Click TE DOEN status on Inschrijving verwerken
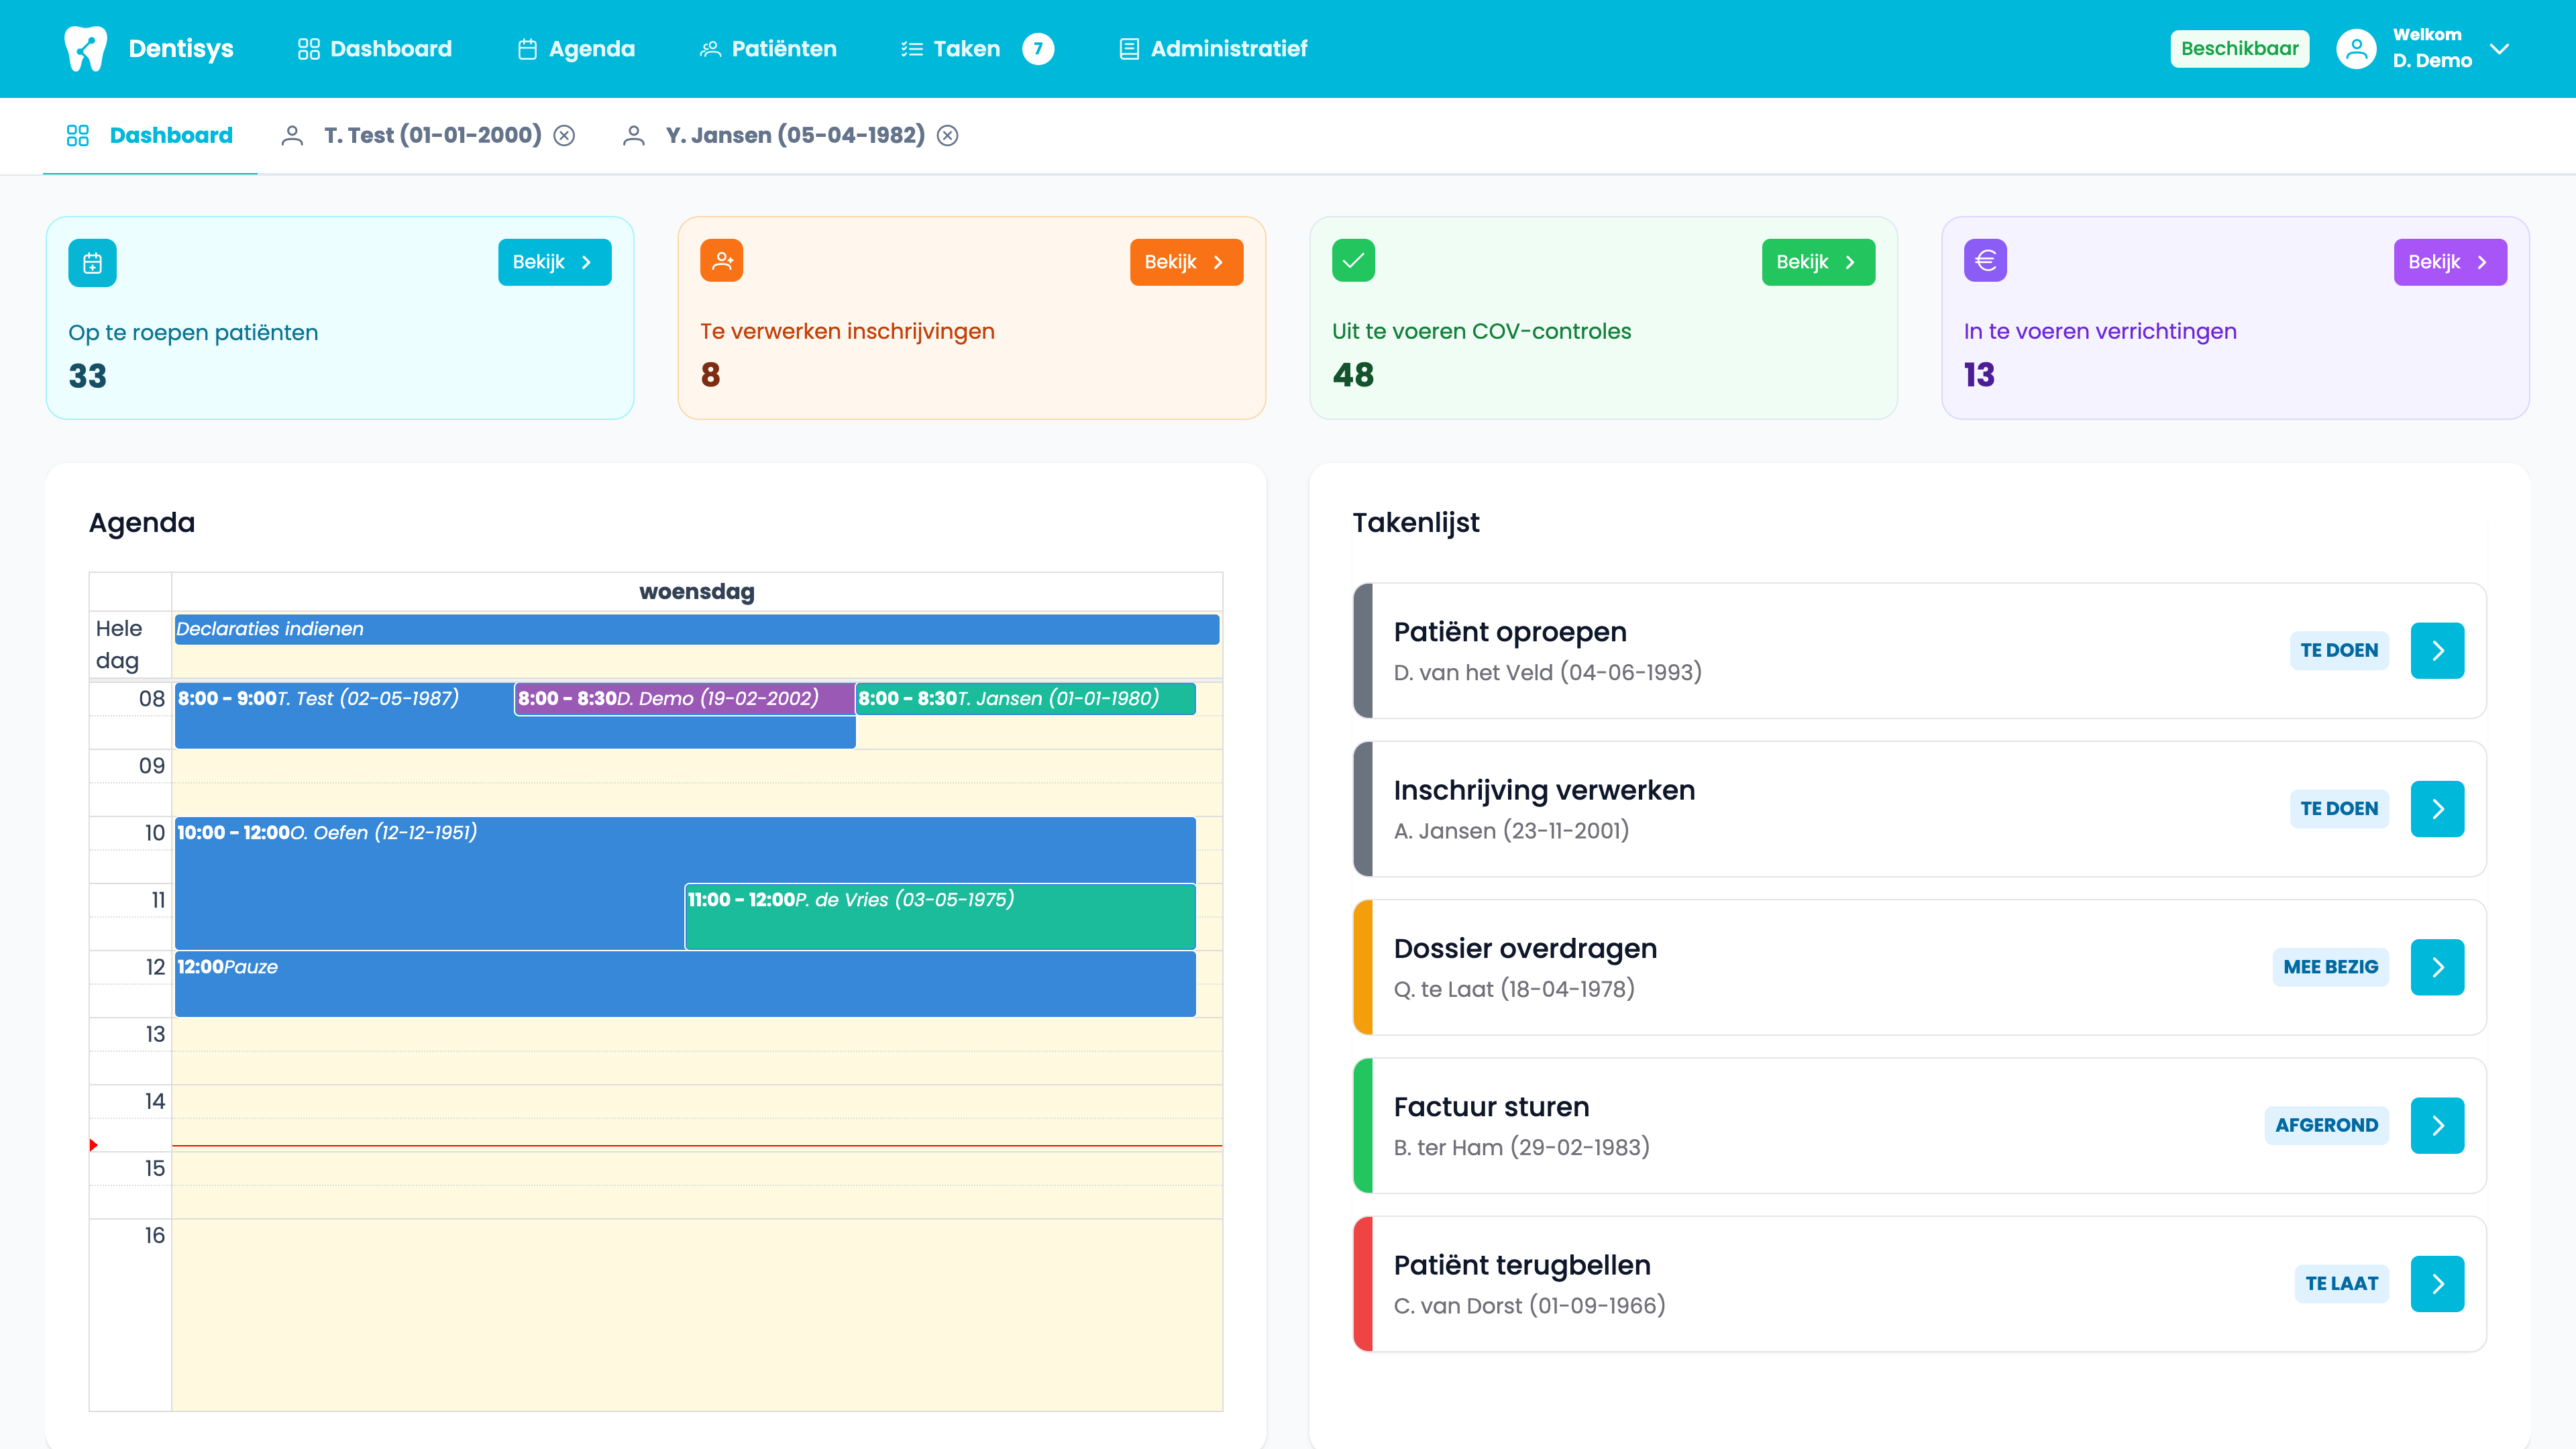 [x=2339, y=809]
